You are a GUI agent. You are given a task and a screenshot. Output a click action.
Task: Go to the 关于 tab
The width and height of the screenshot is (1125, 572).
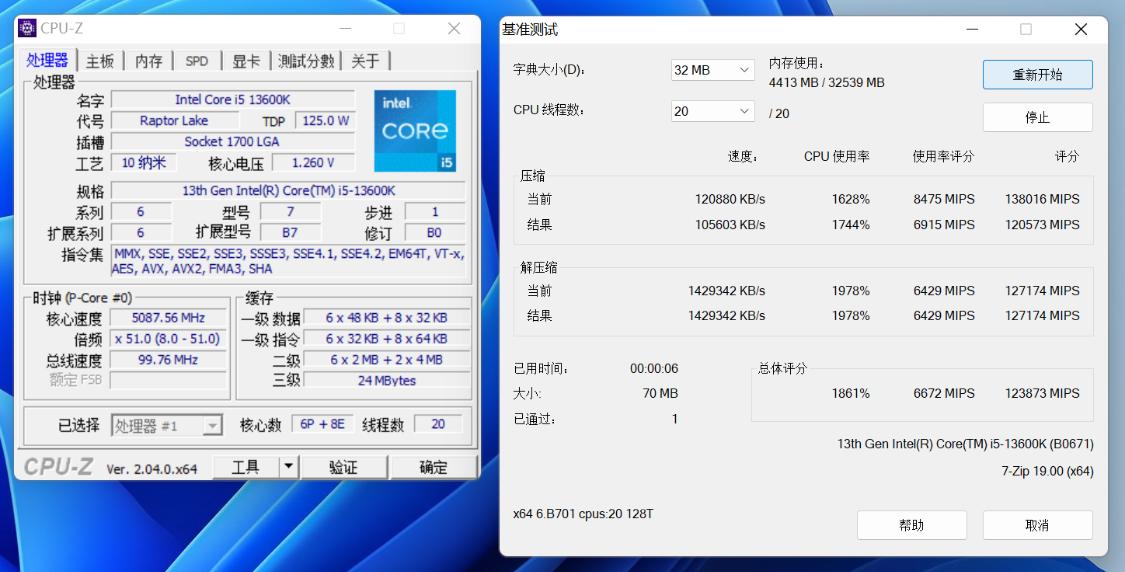pos(365,61)
